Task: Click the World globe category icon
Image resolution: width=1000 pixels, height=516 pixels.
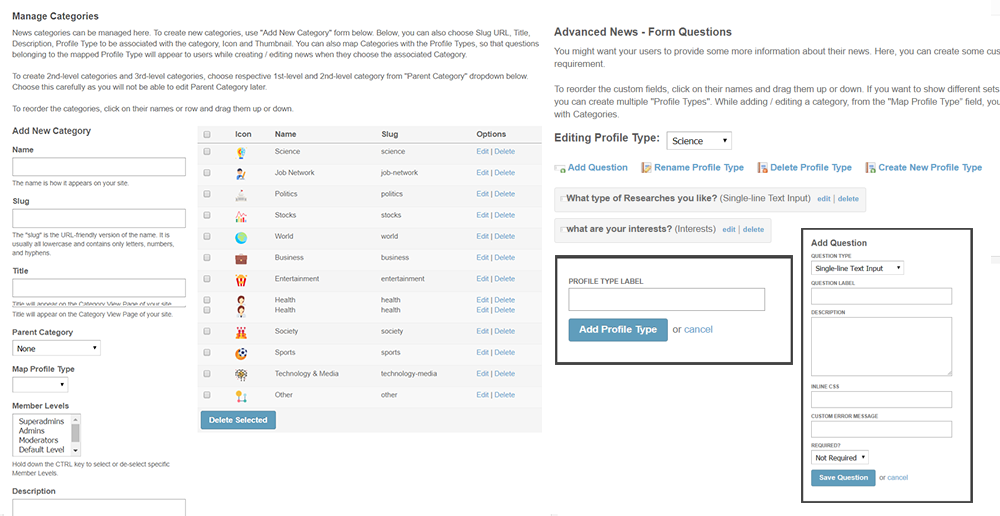Action: pos(241,237)
